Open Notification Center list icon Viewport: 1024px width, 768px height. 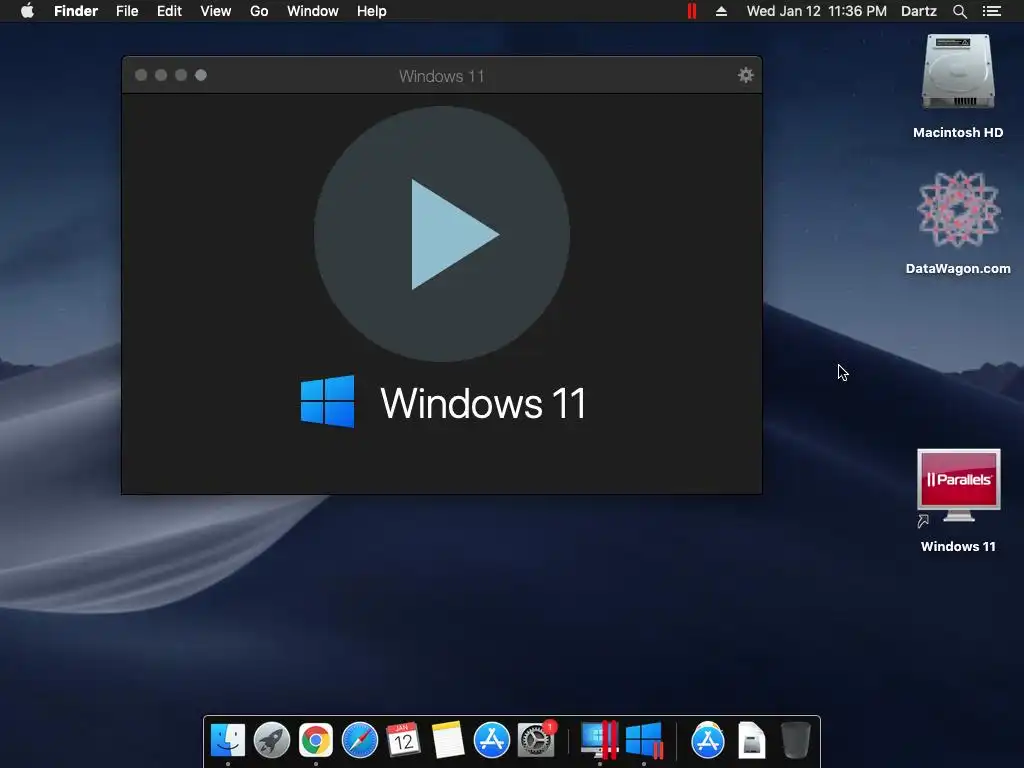(x=992, y=11)
